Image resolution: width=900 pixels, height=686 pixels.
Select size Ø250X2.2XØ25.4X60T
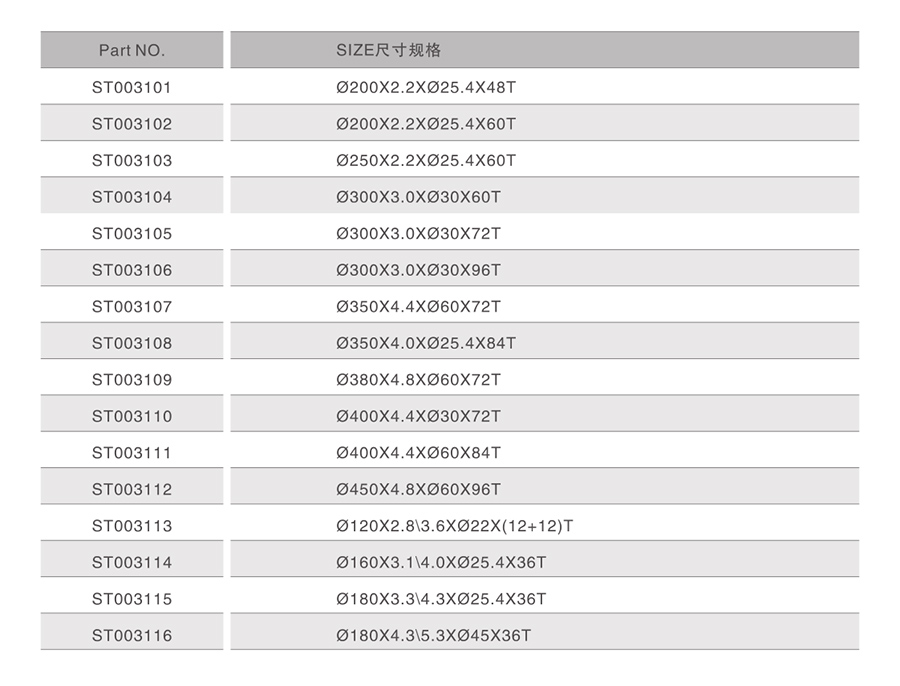426,160
